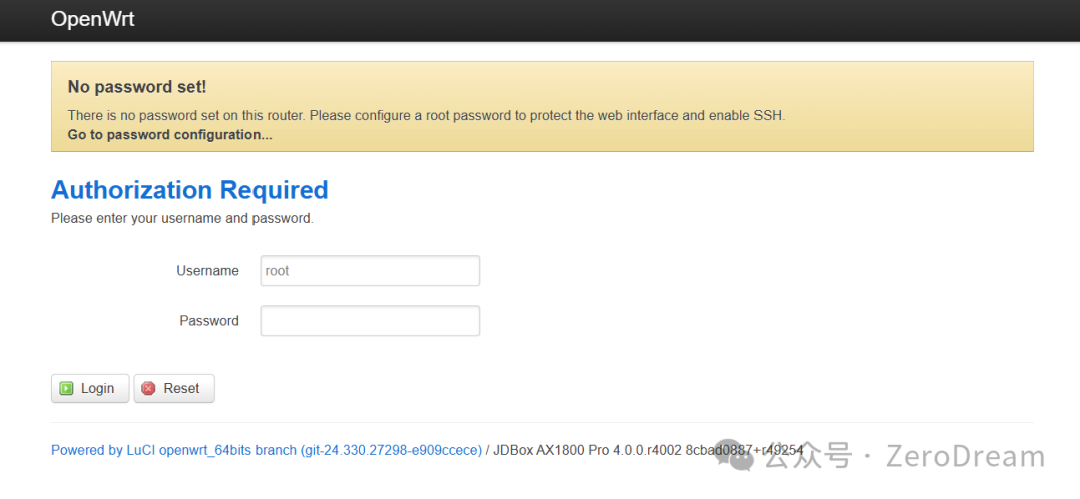This screenshot has height=499, width=1080.
Task: Click the OpenWrt brand title in header
Action: click(x=92, y=19)
